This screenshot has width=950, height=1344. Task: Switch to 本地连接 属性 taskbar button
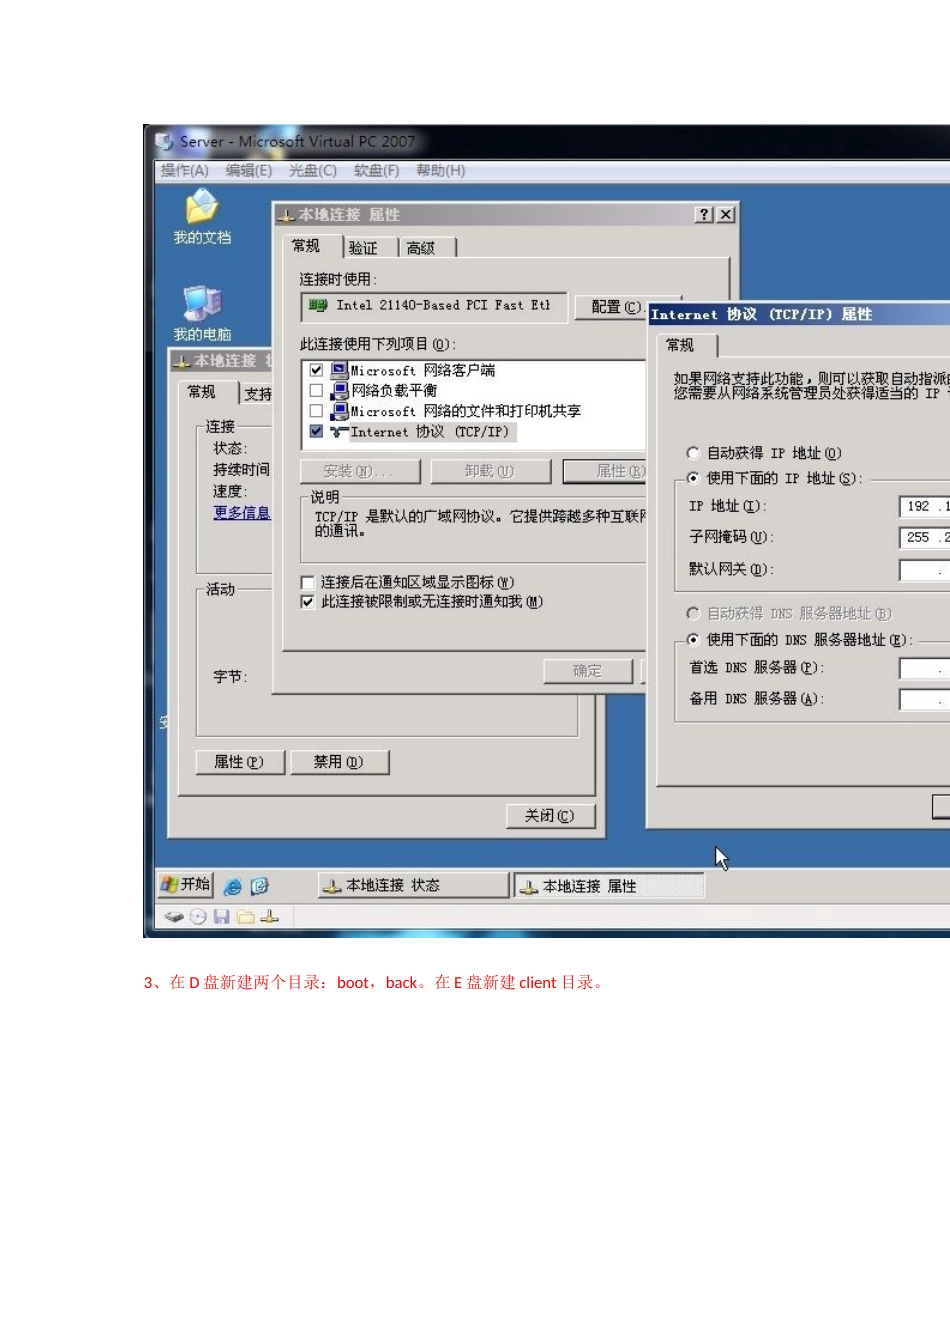tap(609, 886)
